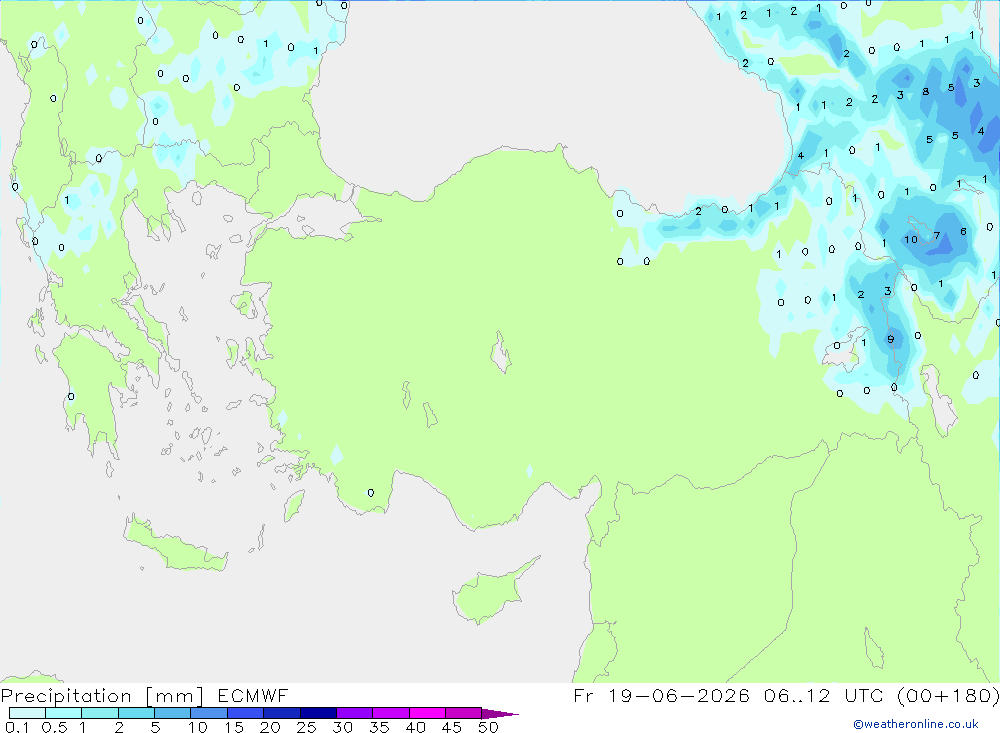Select the 30–35 mm legend color swatch
The image size is (1000, 733).
point(355,713)
